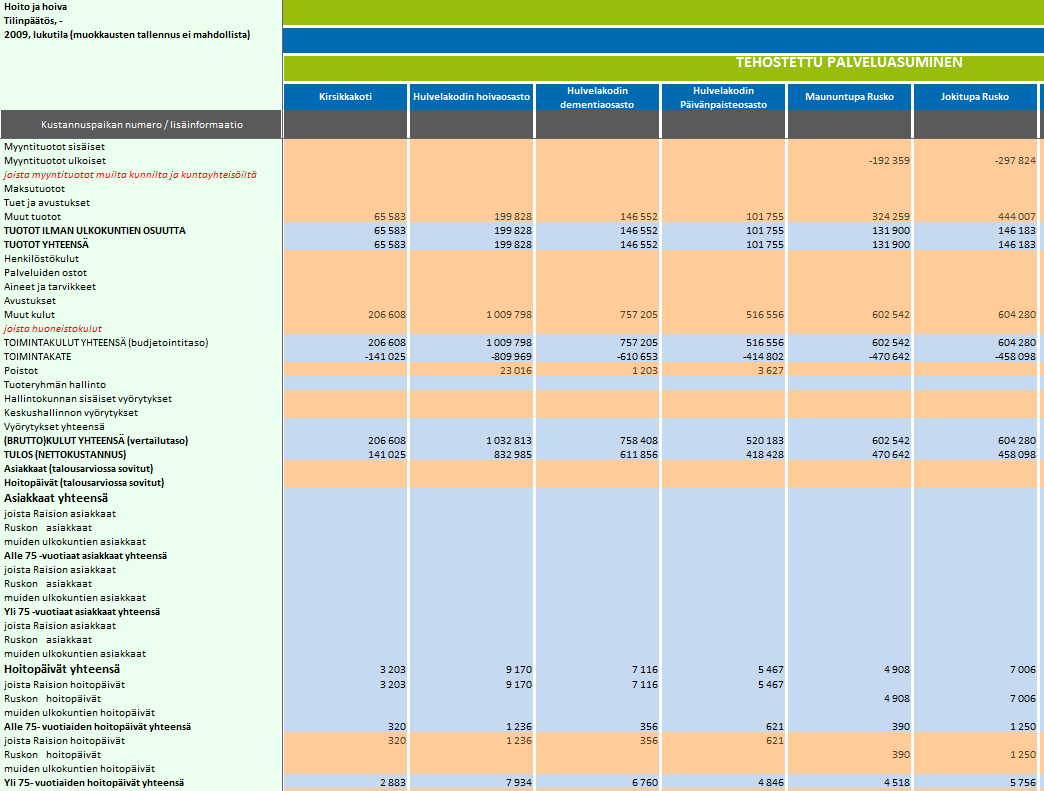
Task: Select the Hallintokunnan sisäiset vyörytykset label
Action: click(x=88, y=398)
